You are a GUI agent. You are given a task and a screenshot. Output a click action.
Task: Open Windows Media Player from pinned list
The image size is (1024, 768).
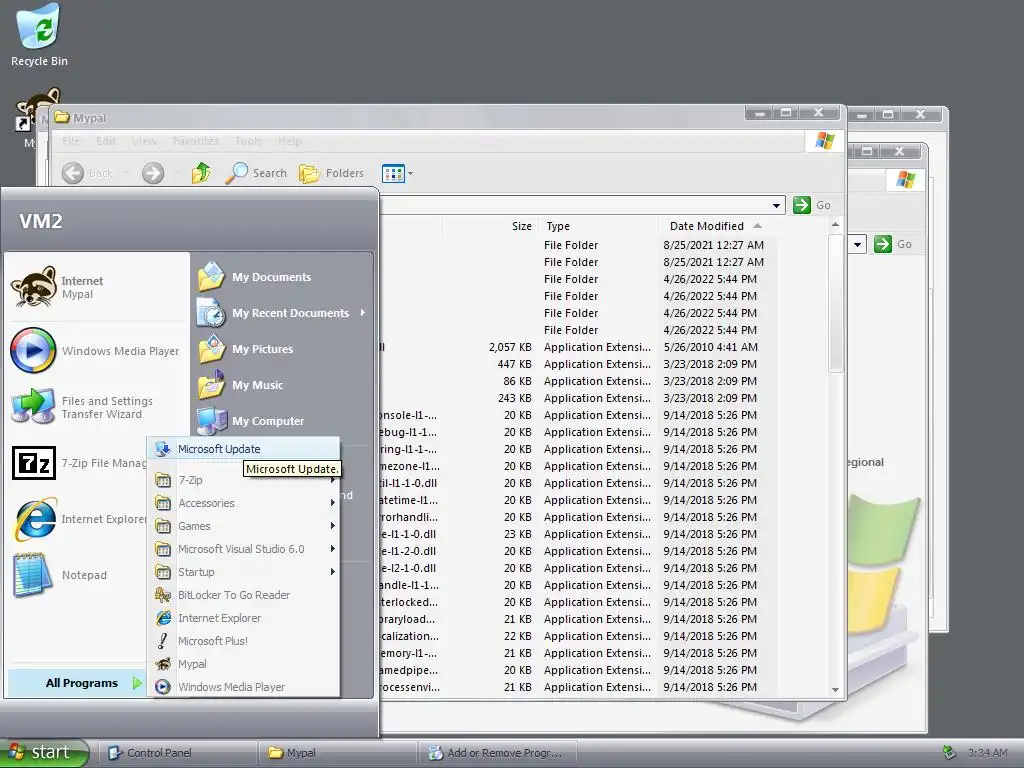97,351
